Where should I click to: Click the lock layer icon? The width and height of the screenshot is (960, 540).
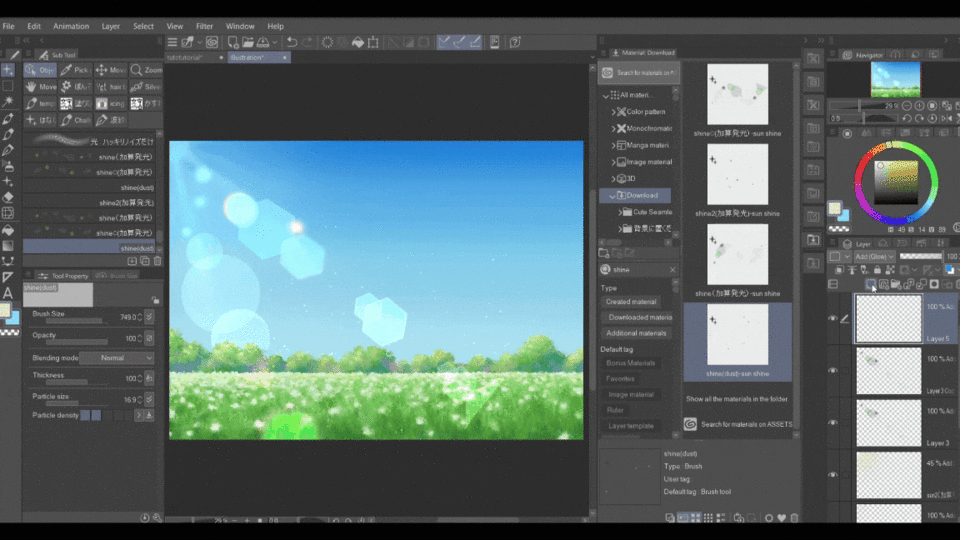point(877,270)
